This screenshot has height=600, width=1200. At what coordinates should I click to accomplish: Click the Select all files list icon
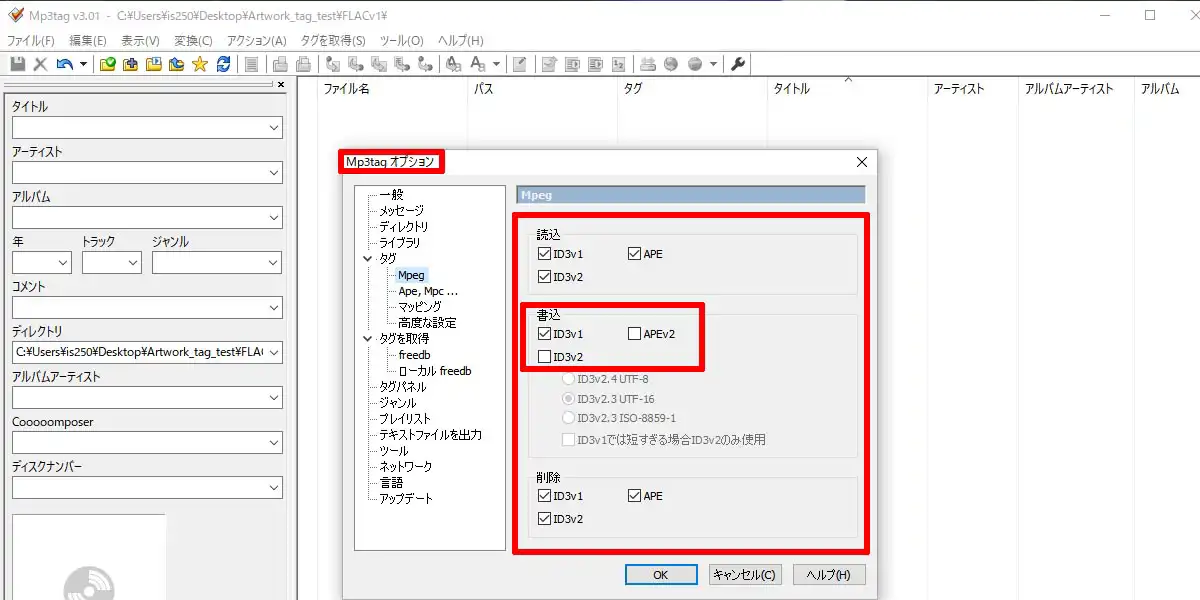click(251, 64)
